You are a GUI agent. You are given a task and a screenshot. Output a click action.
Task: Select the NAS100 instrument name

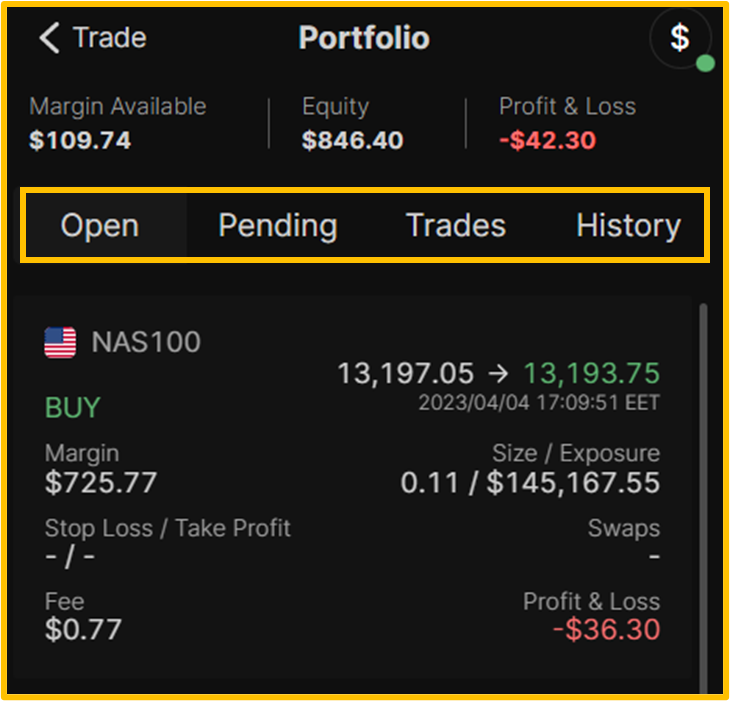click(146, 342)
